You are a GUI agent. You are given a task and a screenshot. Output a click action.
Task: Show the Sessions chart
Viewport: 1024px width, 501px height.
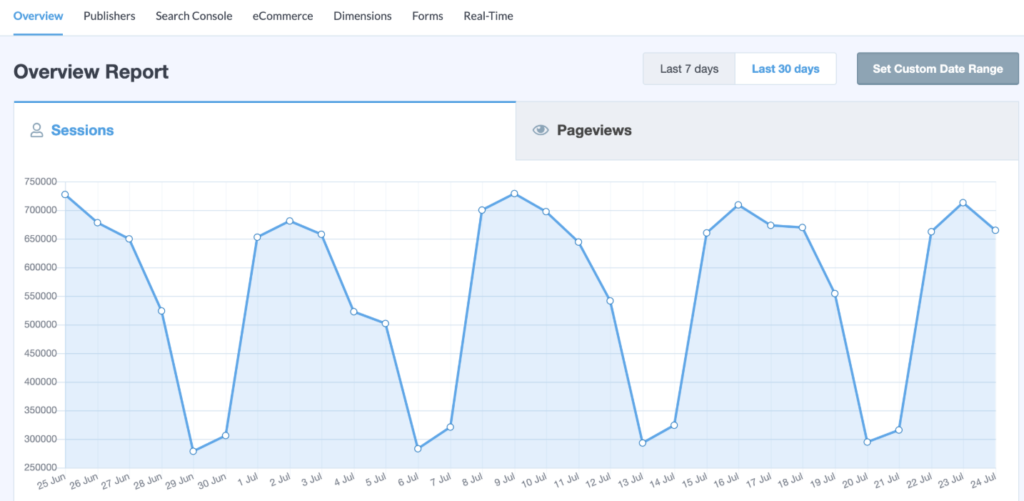coord(82,130)
